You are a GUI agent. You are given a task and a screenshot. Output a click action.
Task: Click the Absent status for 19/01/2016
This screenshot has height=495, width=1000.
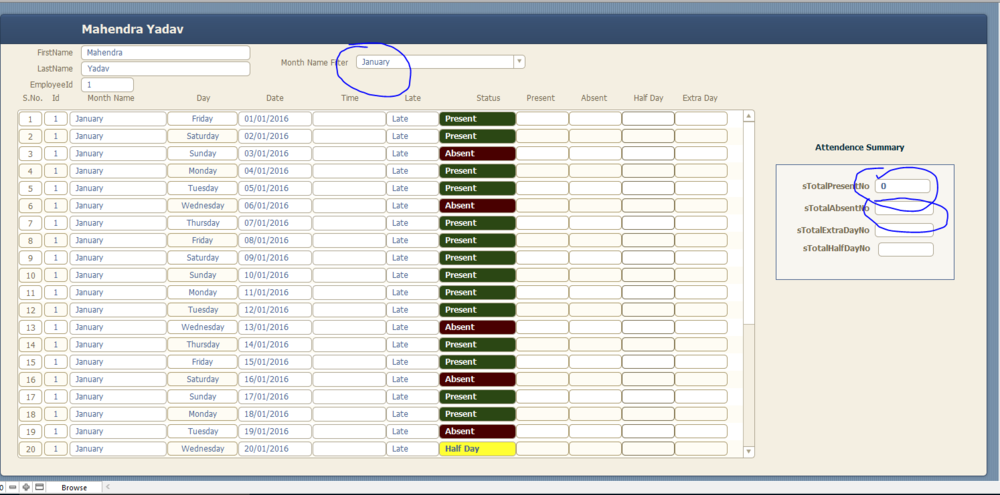(477, 431)
